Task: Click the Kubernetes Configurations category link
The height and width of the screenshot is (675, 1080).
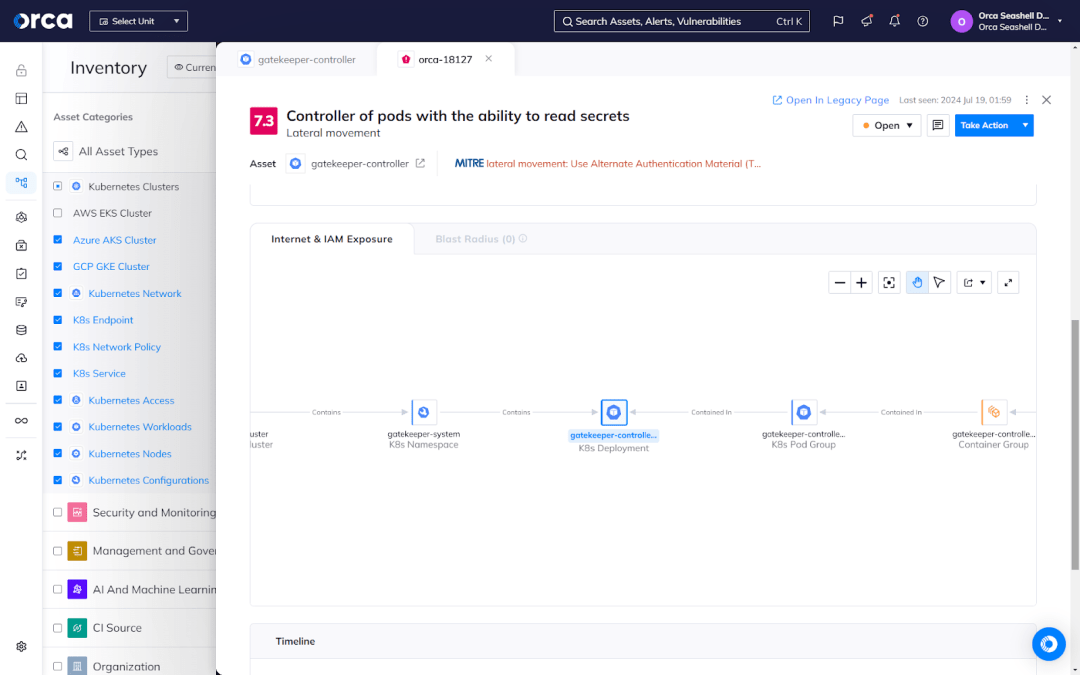Action: (x=148, y=480)
